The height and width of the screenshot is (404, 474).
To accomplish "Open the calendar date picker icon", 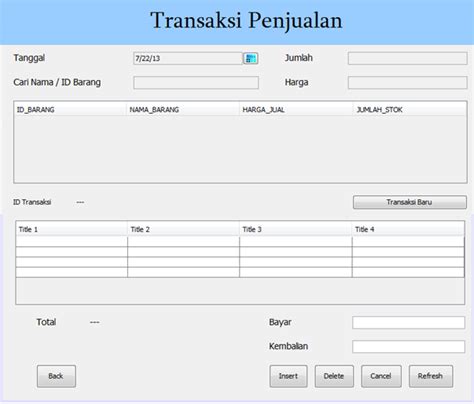I will 251,58.
